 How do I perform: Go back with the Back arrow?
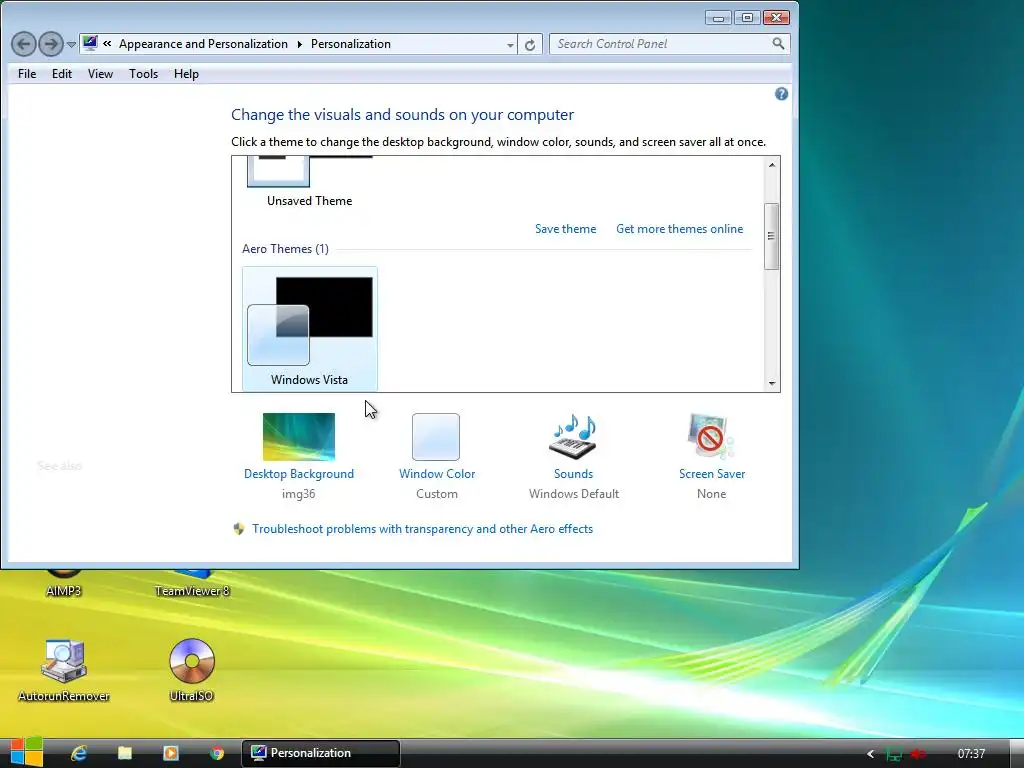click(24, 44)
